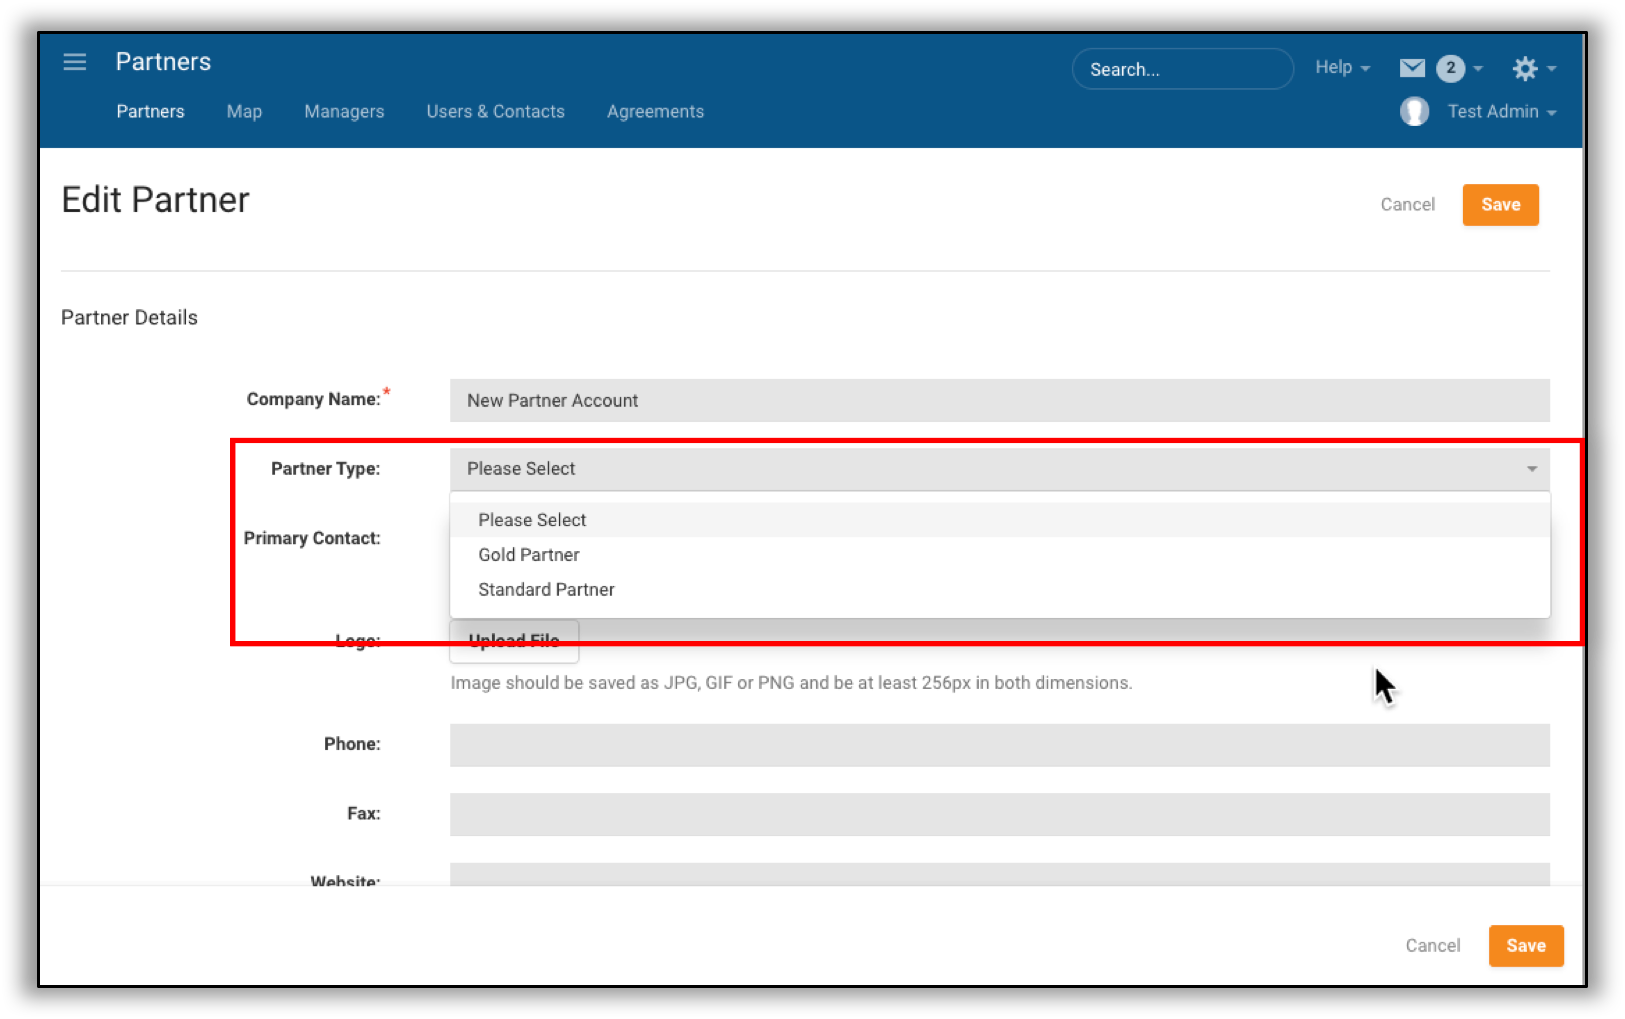Click the red required asterisk by Company Name

[386, 391]
